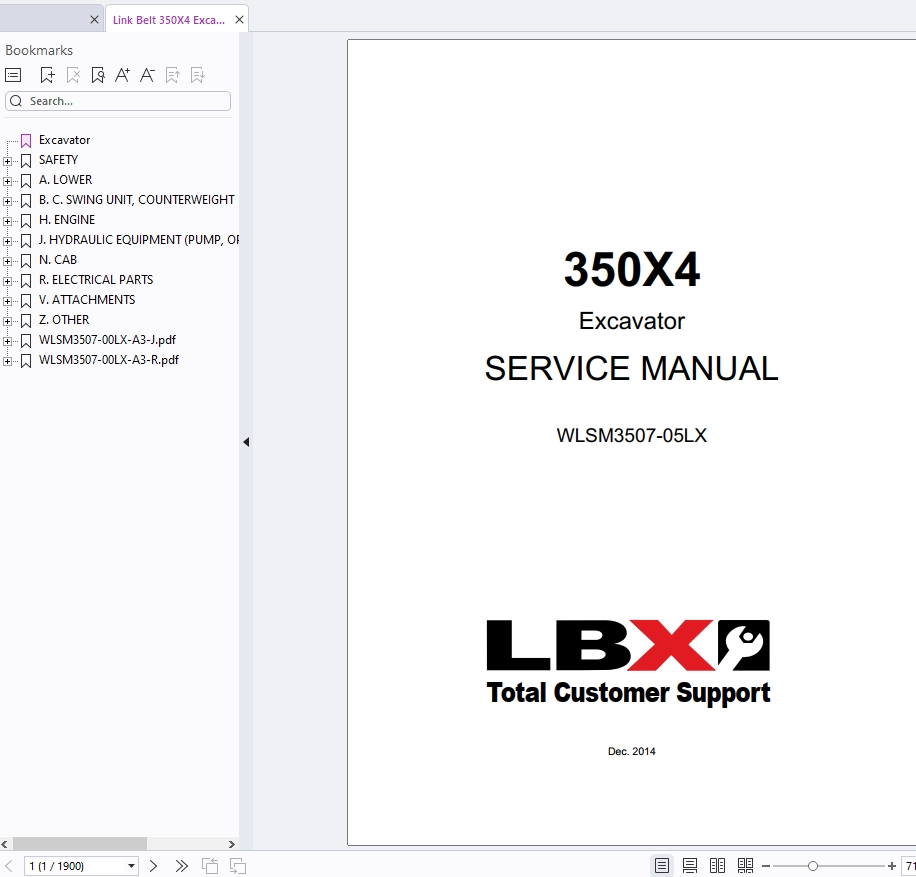Go to previous view
The image size is (916, 877).
coord(210,866)
